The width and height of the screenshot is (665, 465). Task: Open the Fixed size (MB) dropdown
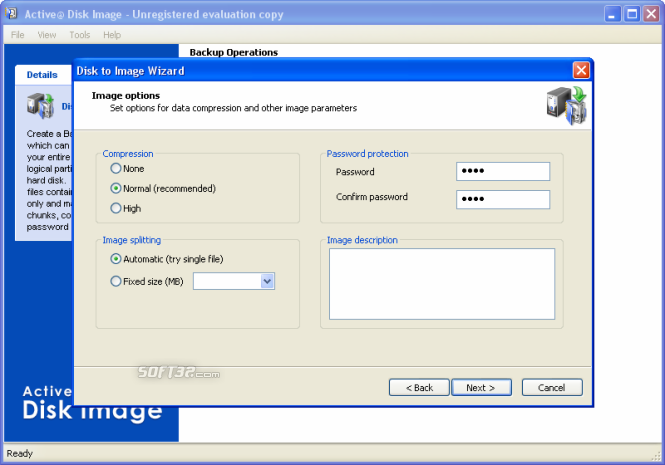tap(267, 281)
